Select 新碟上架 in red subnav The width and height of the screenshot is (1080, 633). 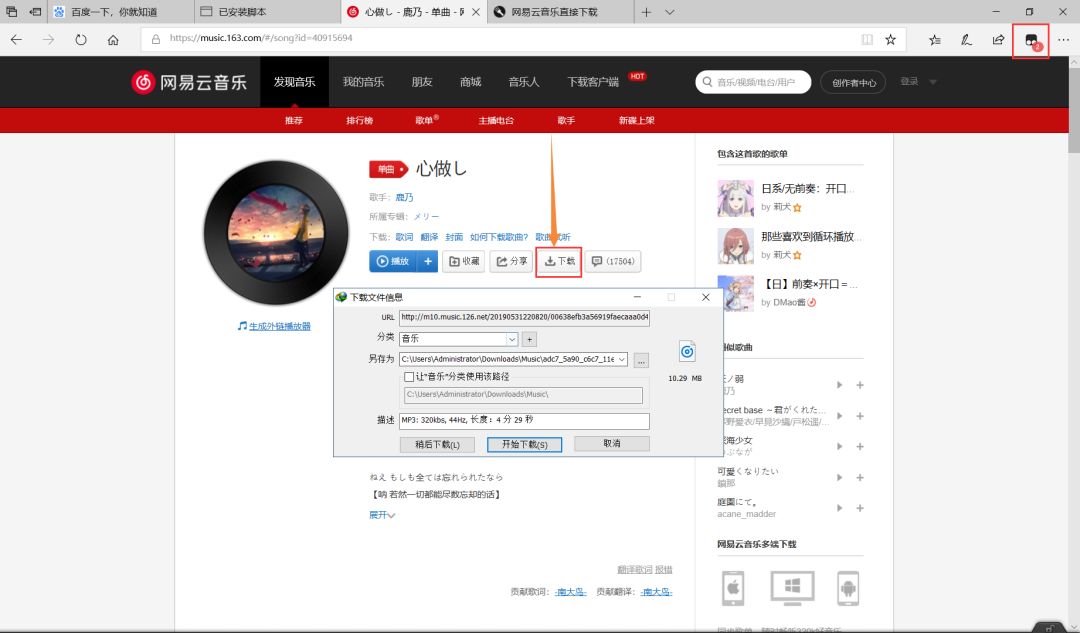(636, 121)
